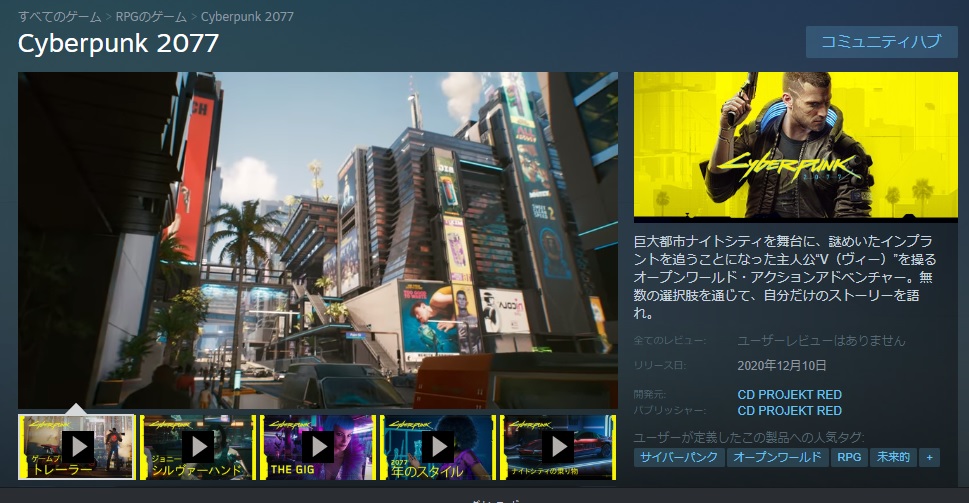Select the オープンワールド tag
This screenshot has height=503, width=969.
(x=777, y=457)
